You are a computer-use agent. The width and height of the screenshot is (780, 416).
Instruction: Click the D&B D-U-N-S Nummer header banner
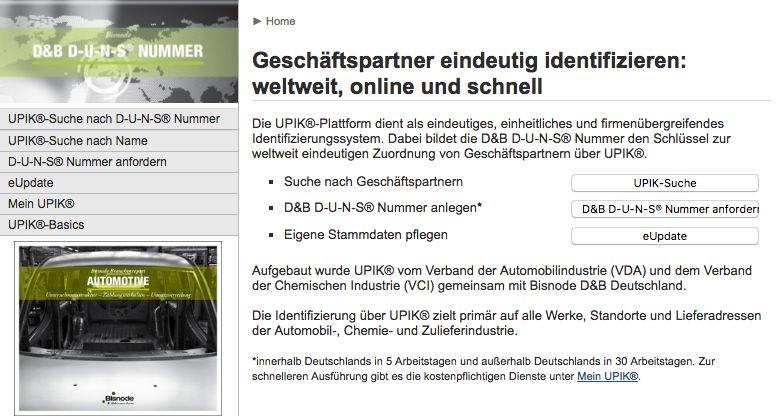click(119, 51)
